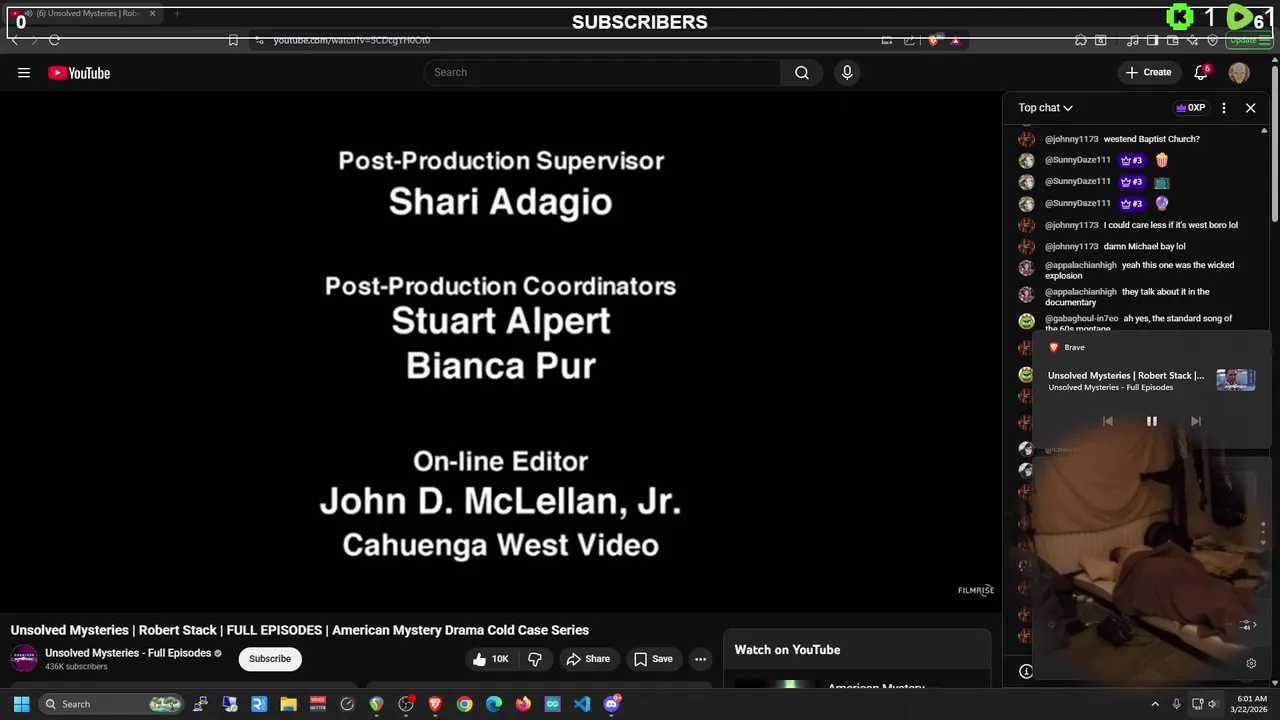Open chat info icon at bottom

point(1026,671)
